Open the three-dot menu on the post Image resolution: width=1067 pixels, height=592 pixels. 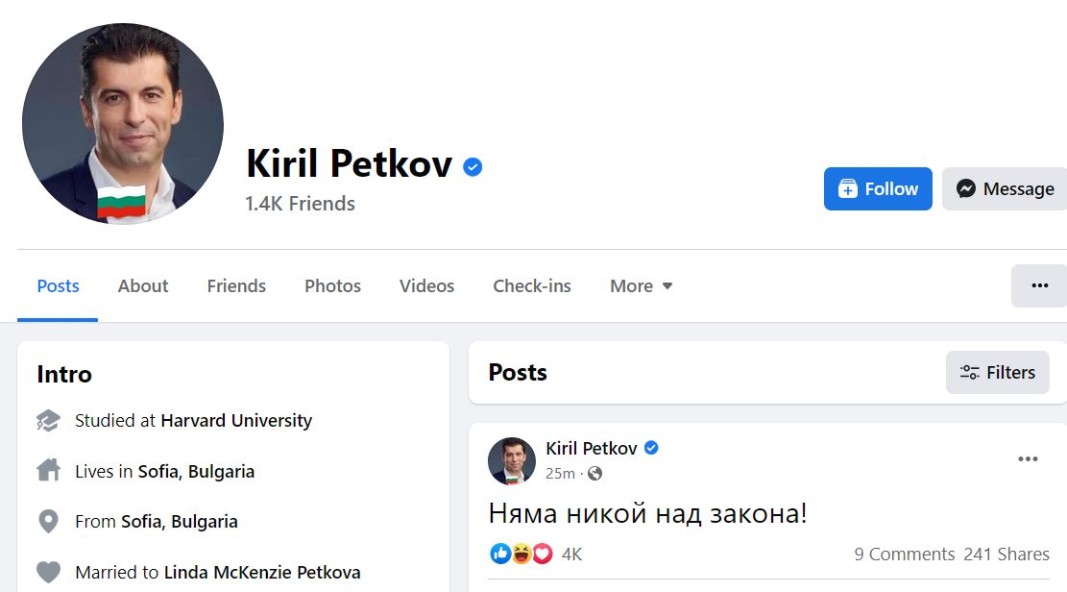tap(1027, 459)
